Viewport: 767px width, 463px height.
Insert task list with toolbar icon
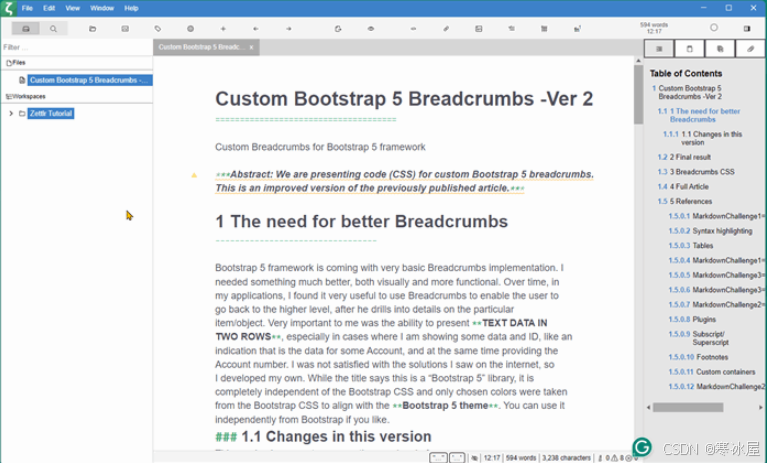[512, 29]
